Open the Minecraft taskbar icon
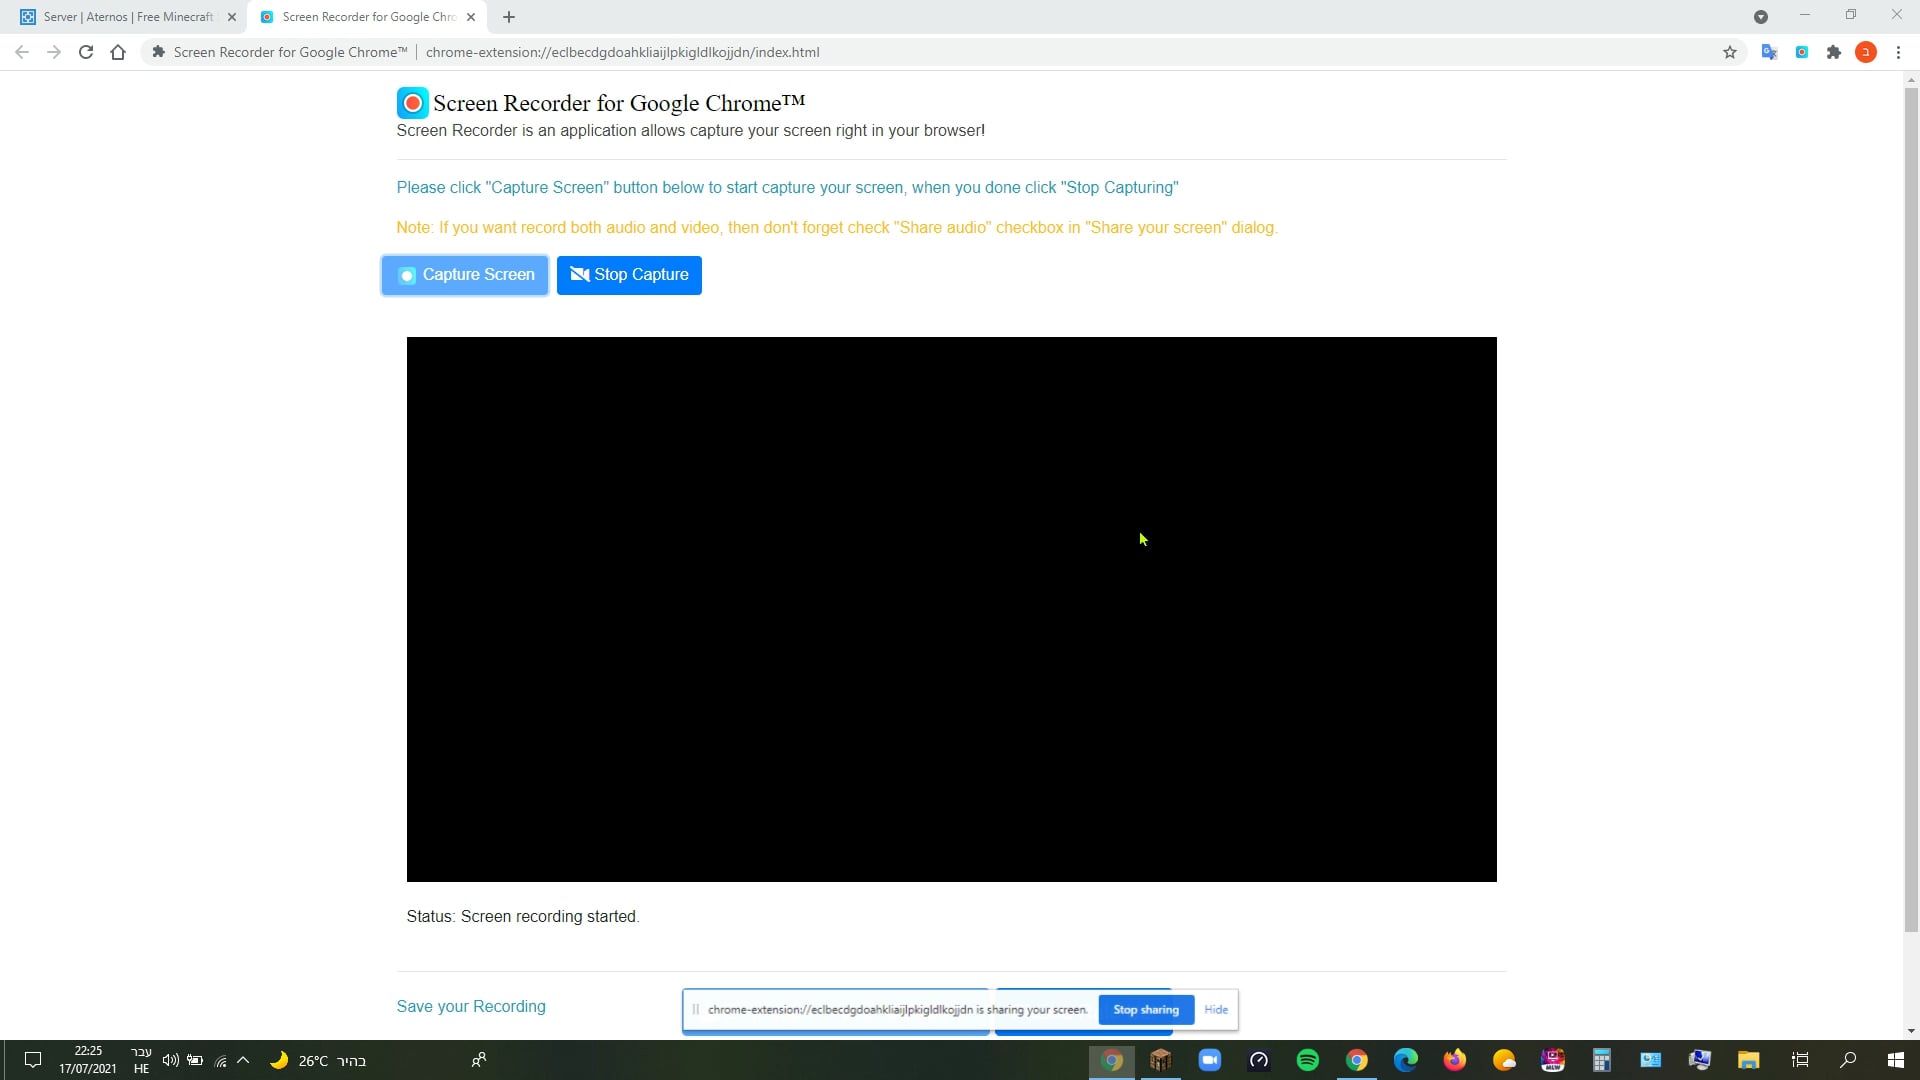This screenshot has width=1920, height=1080. click(x=1160, y=1060)
